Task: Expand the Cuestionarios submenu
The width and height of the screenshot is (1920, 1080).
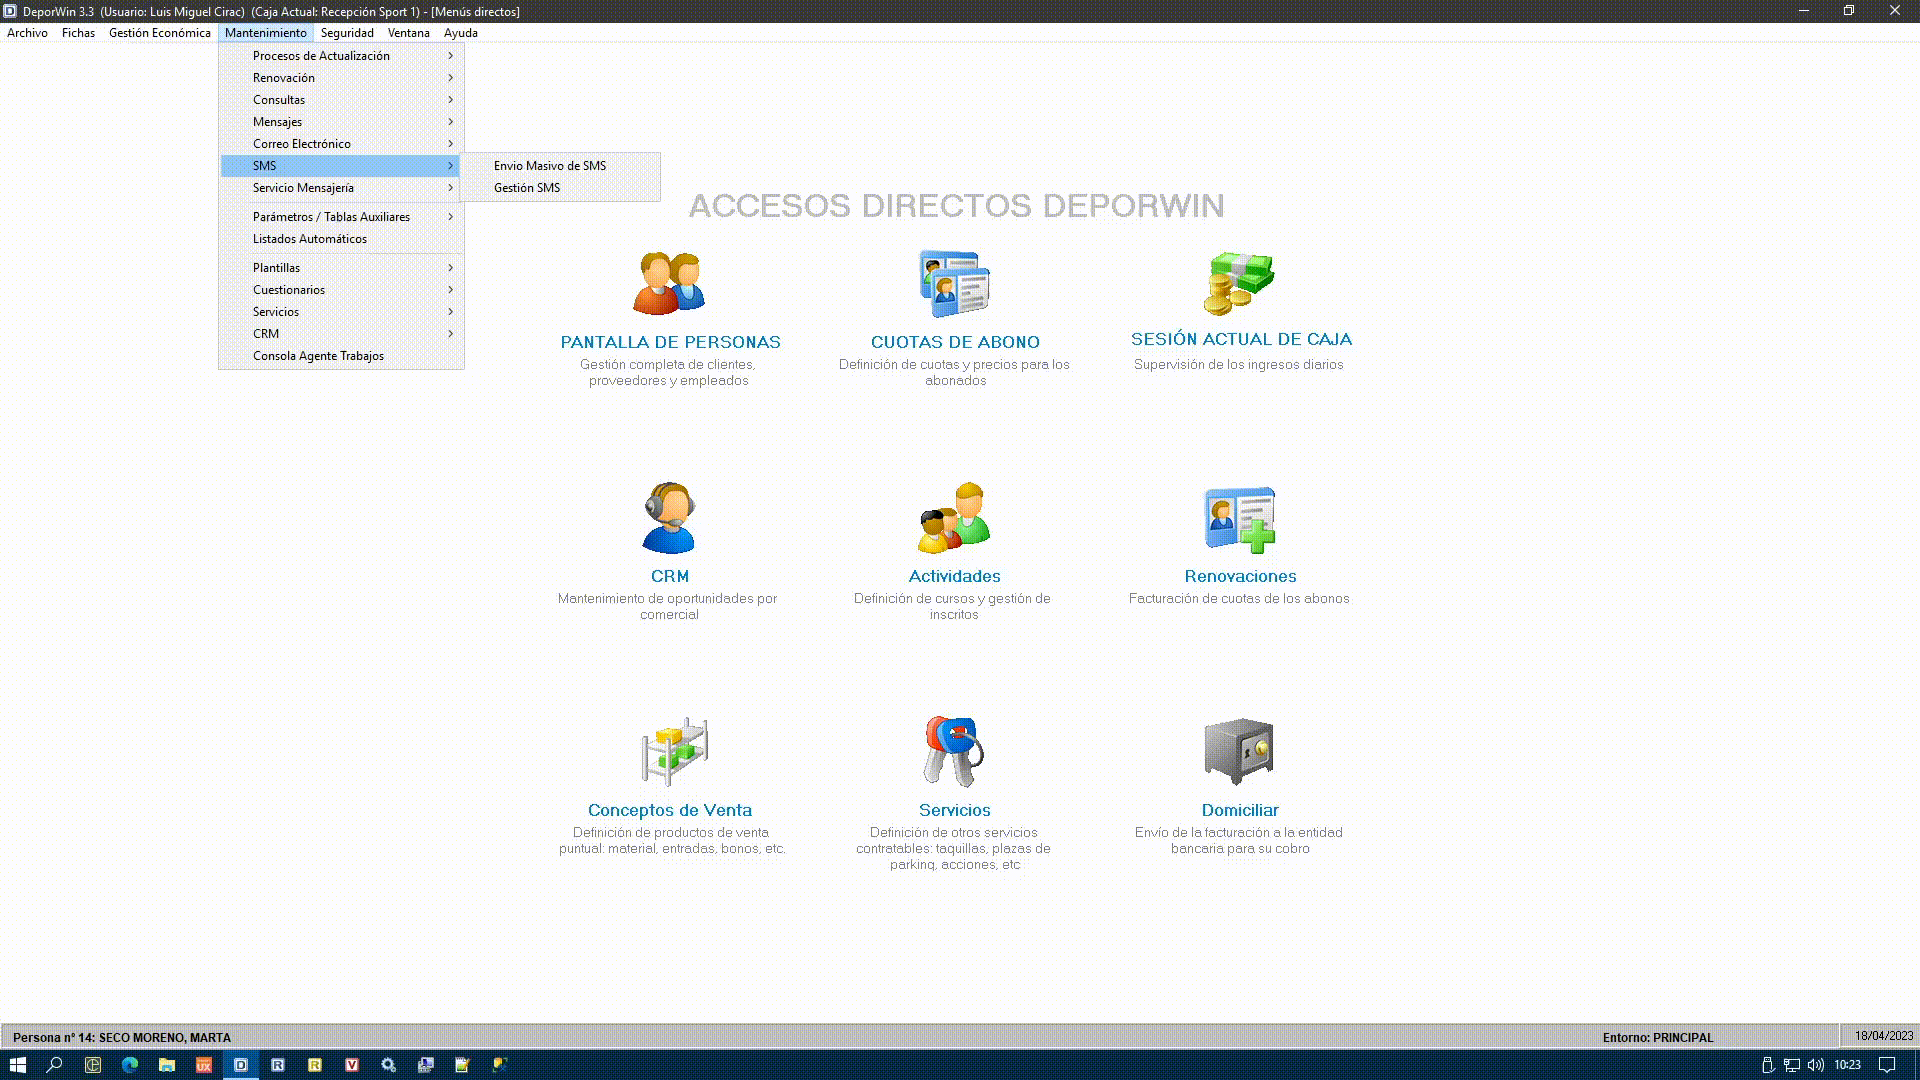Action: point(341,290)
